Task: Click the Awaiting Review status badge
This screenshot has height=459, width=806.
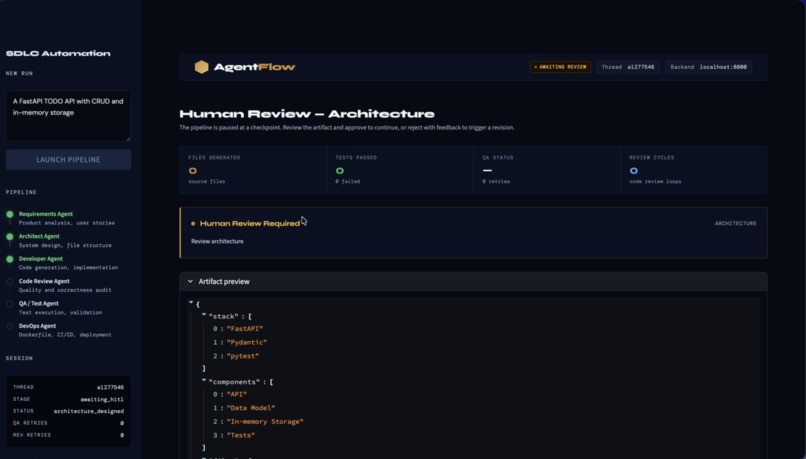Action: [560, 67]
